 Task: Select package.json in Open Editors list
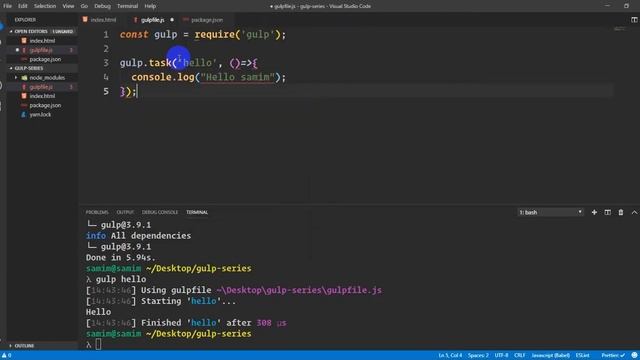coord(45,60)
